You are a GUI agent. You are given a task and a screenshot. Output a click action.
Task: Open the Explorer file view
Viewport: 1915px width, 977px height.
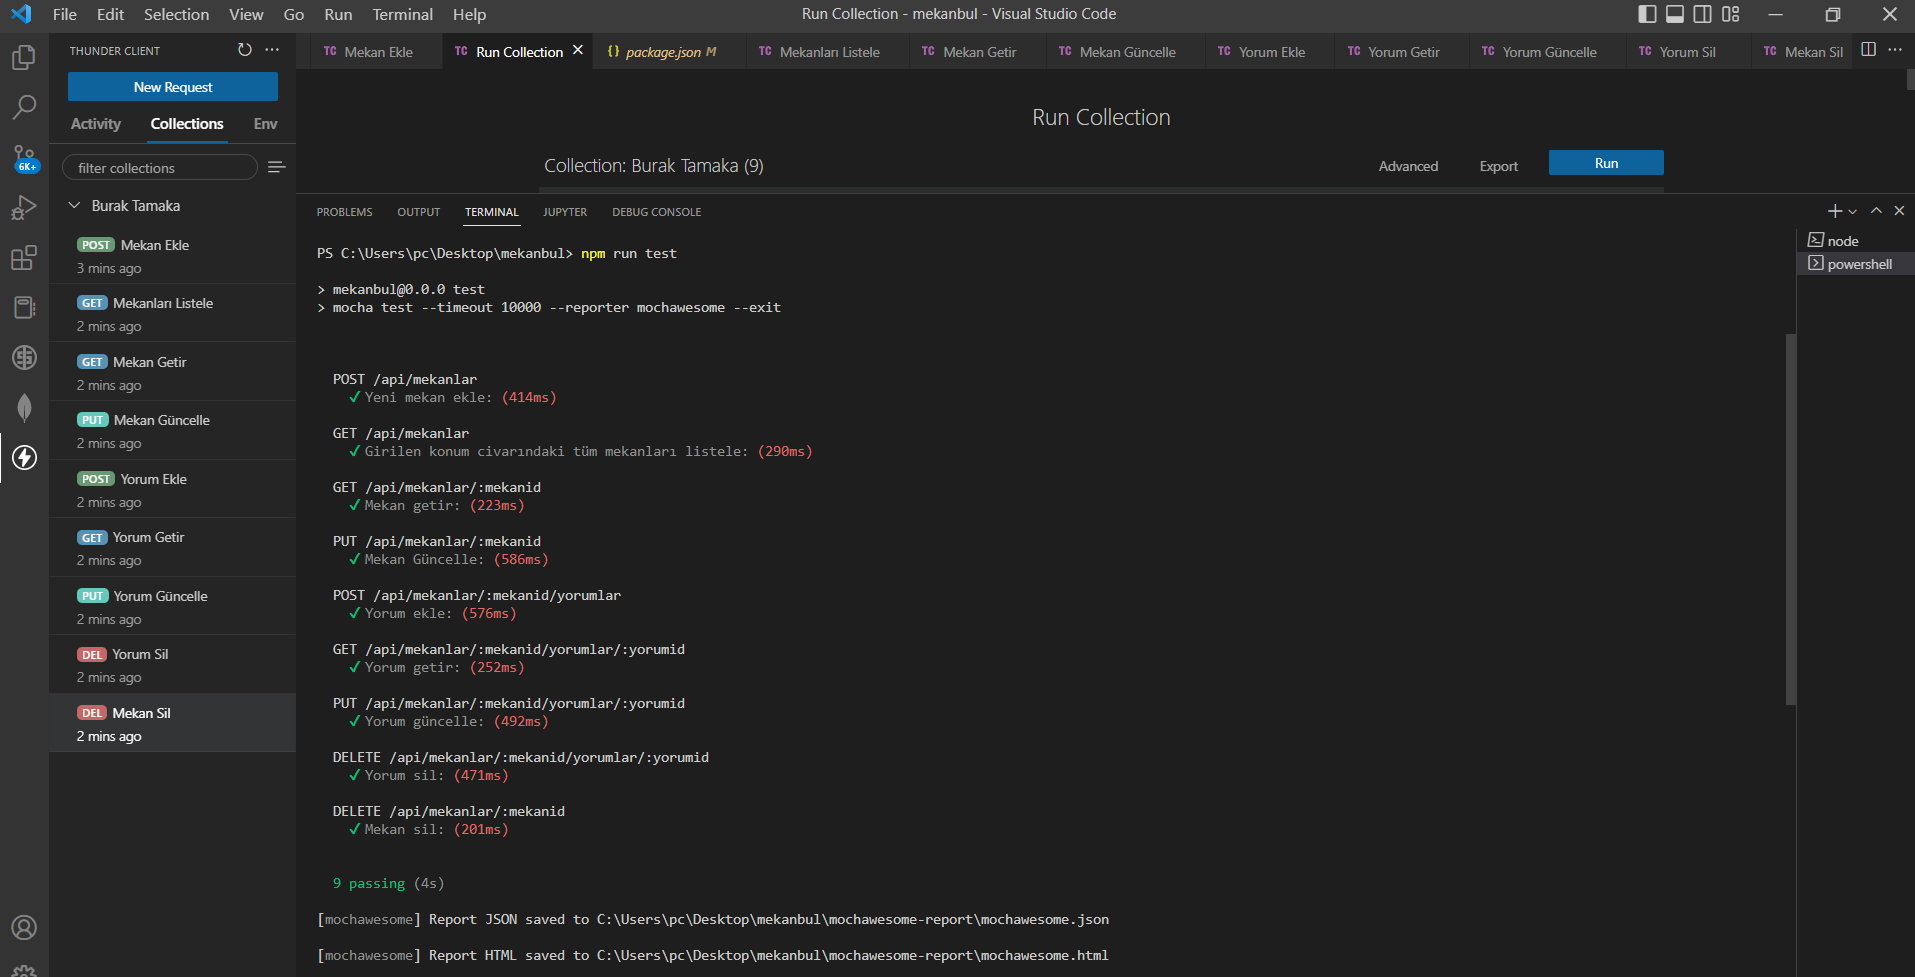coord(24,57)
